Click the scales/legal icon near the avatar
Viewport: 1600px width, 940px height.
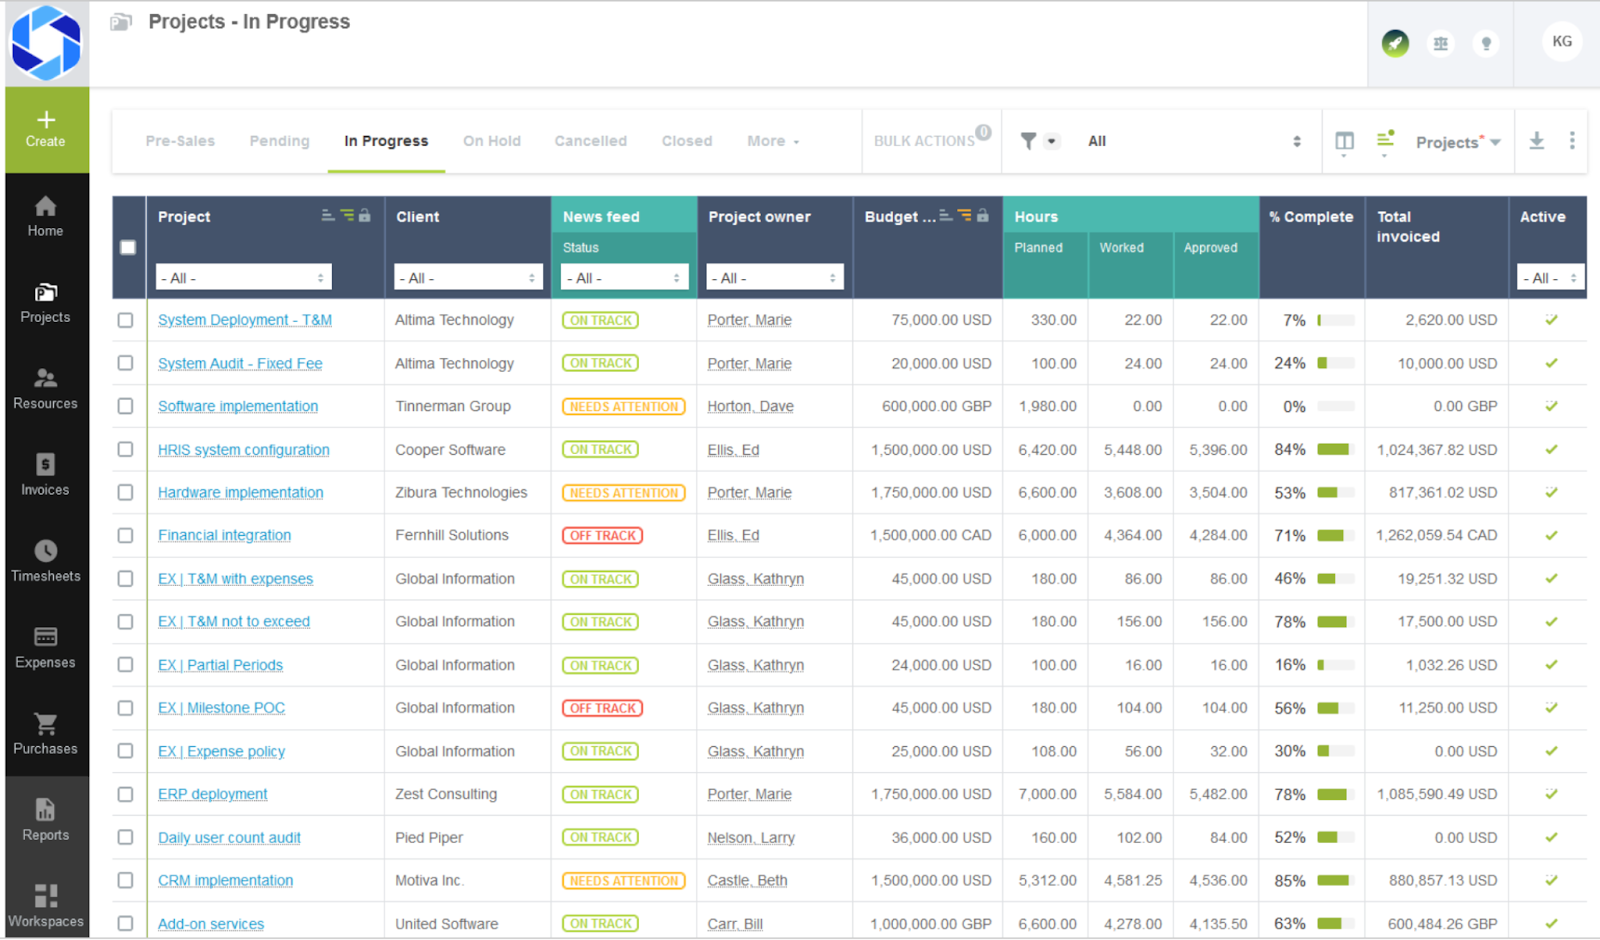coord(1441,43)
